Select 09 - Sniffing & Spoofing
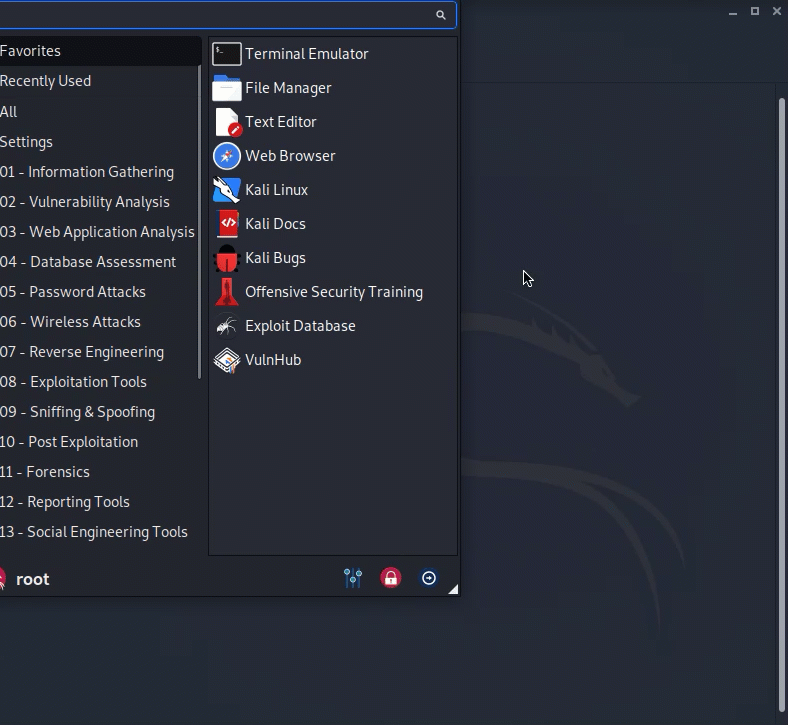The width and height of the screenshot is (788, 725). (x=98, y=412)
